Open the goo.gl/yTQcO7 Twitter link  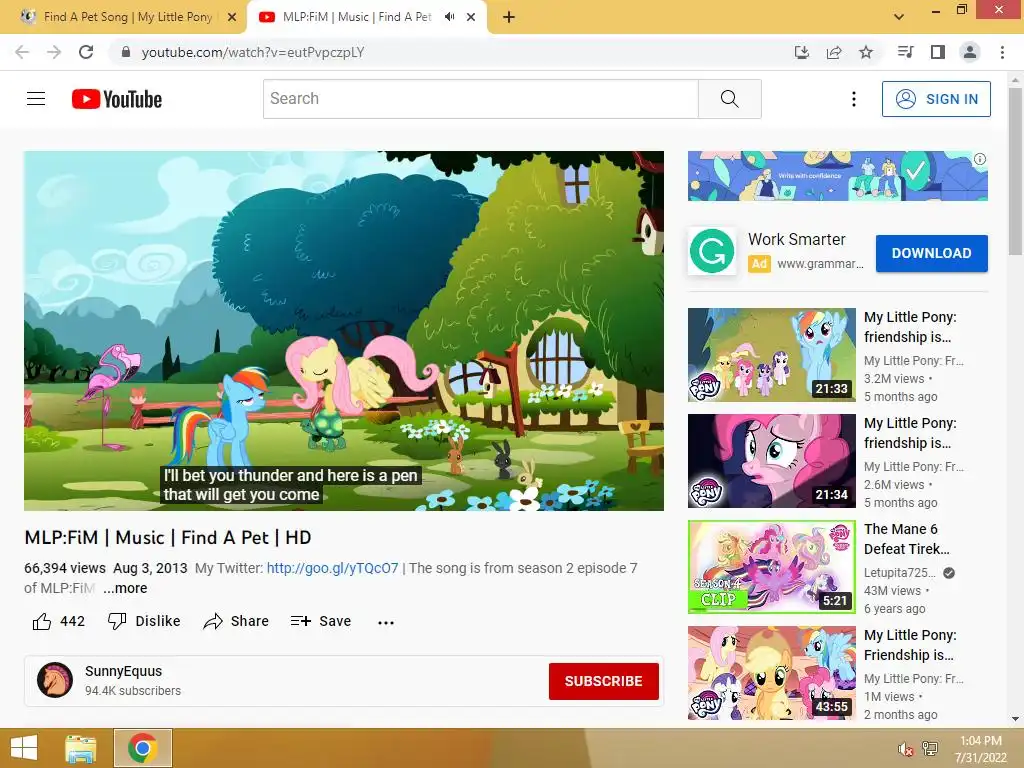332,568
